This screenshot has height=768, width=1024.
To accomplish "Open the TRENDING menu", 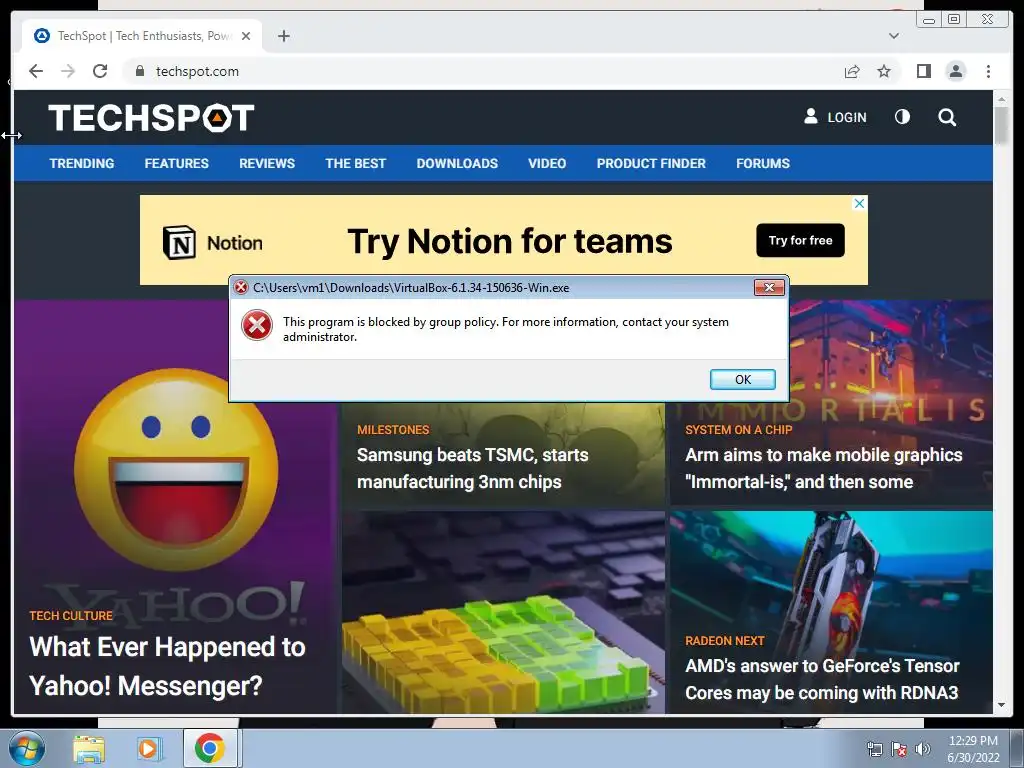I will (x=82, y=163).
